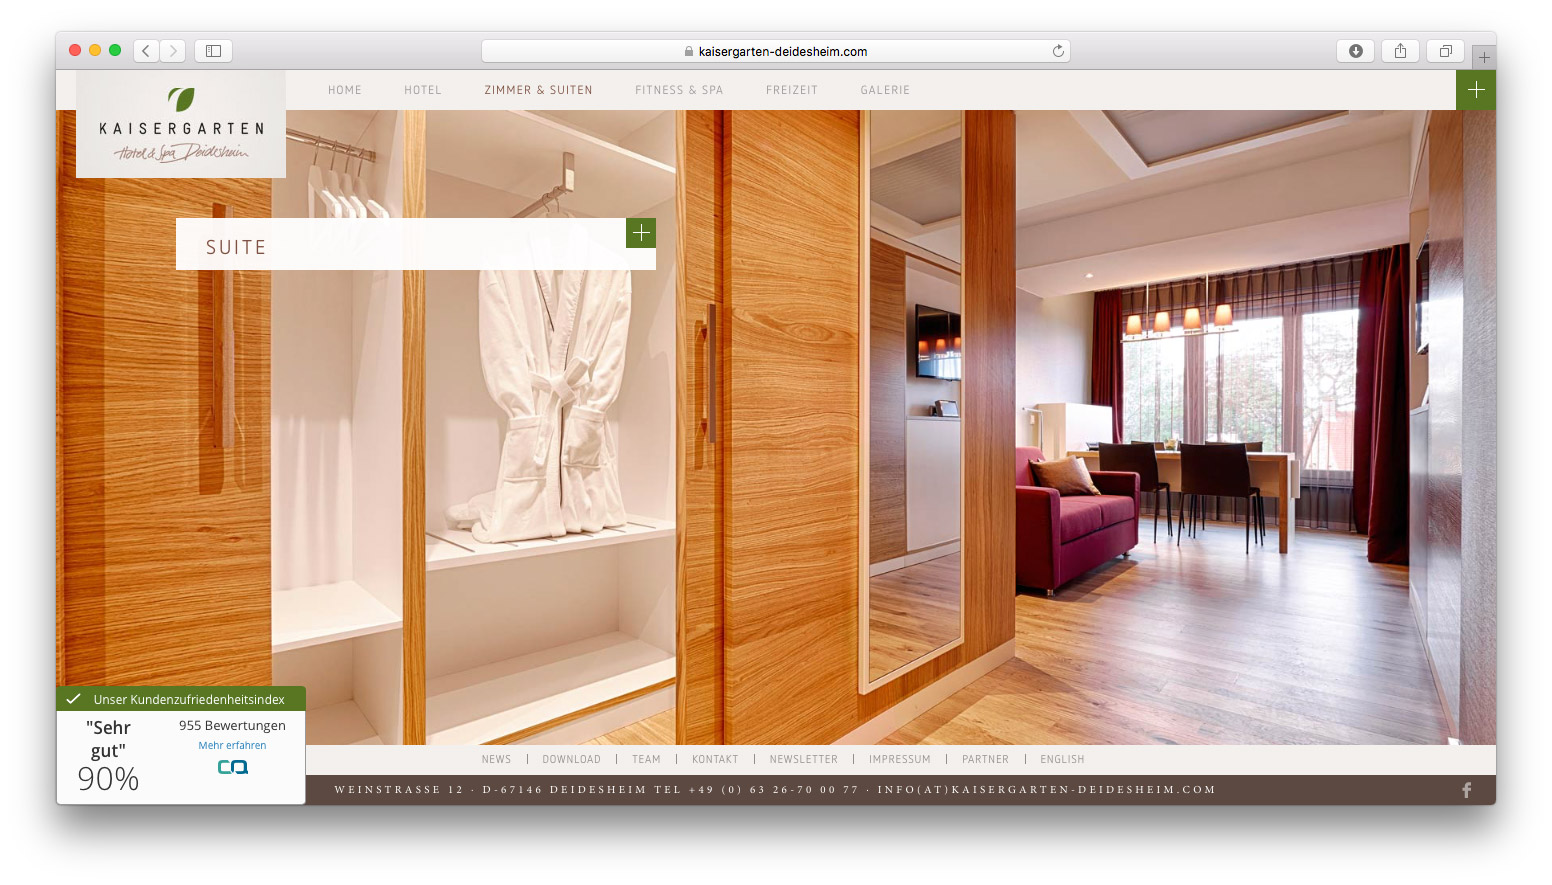Switch the site language to English

[x=1062, y=760]
